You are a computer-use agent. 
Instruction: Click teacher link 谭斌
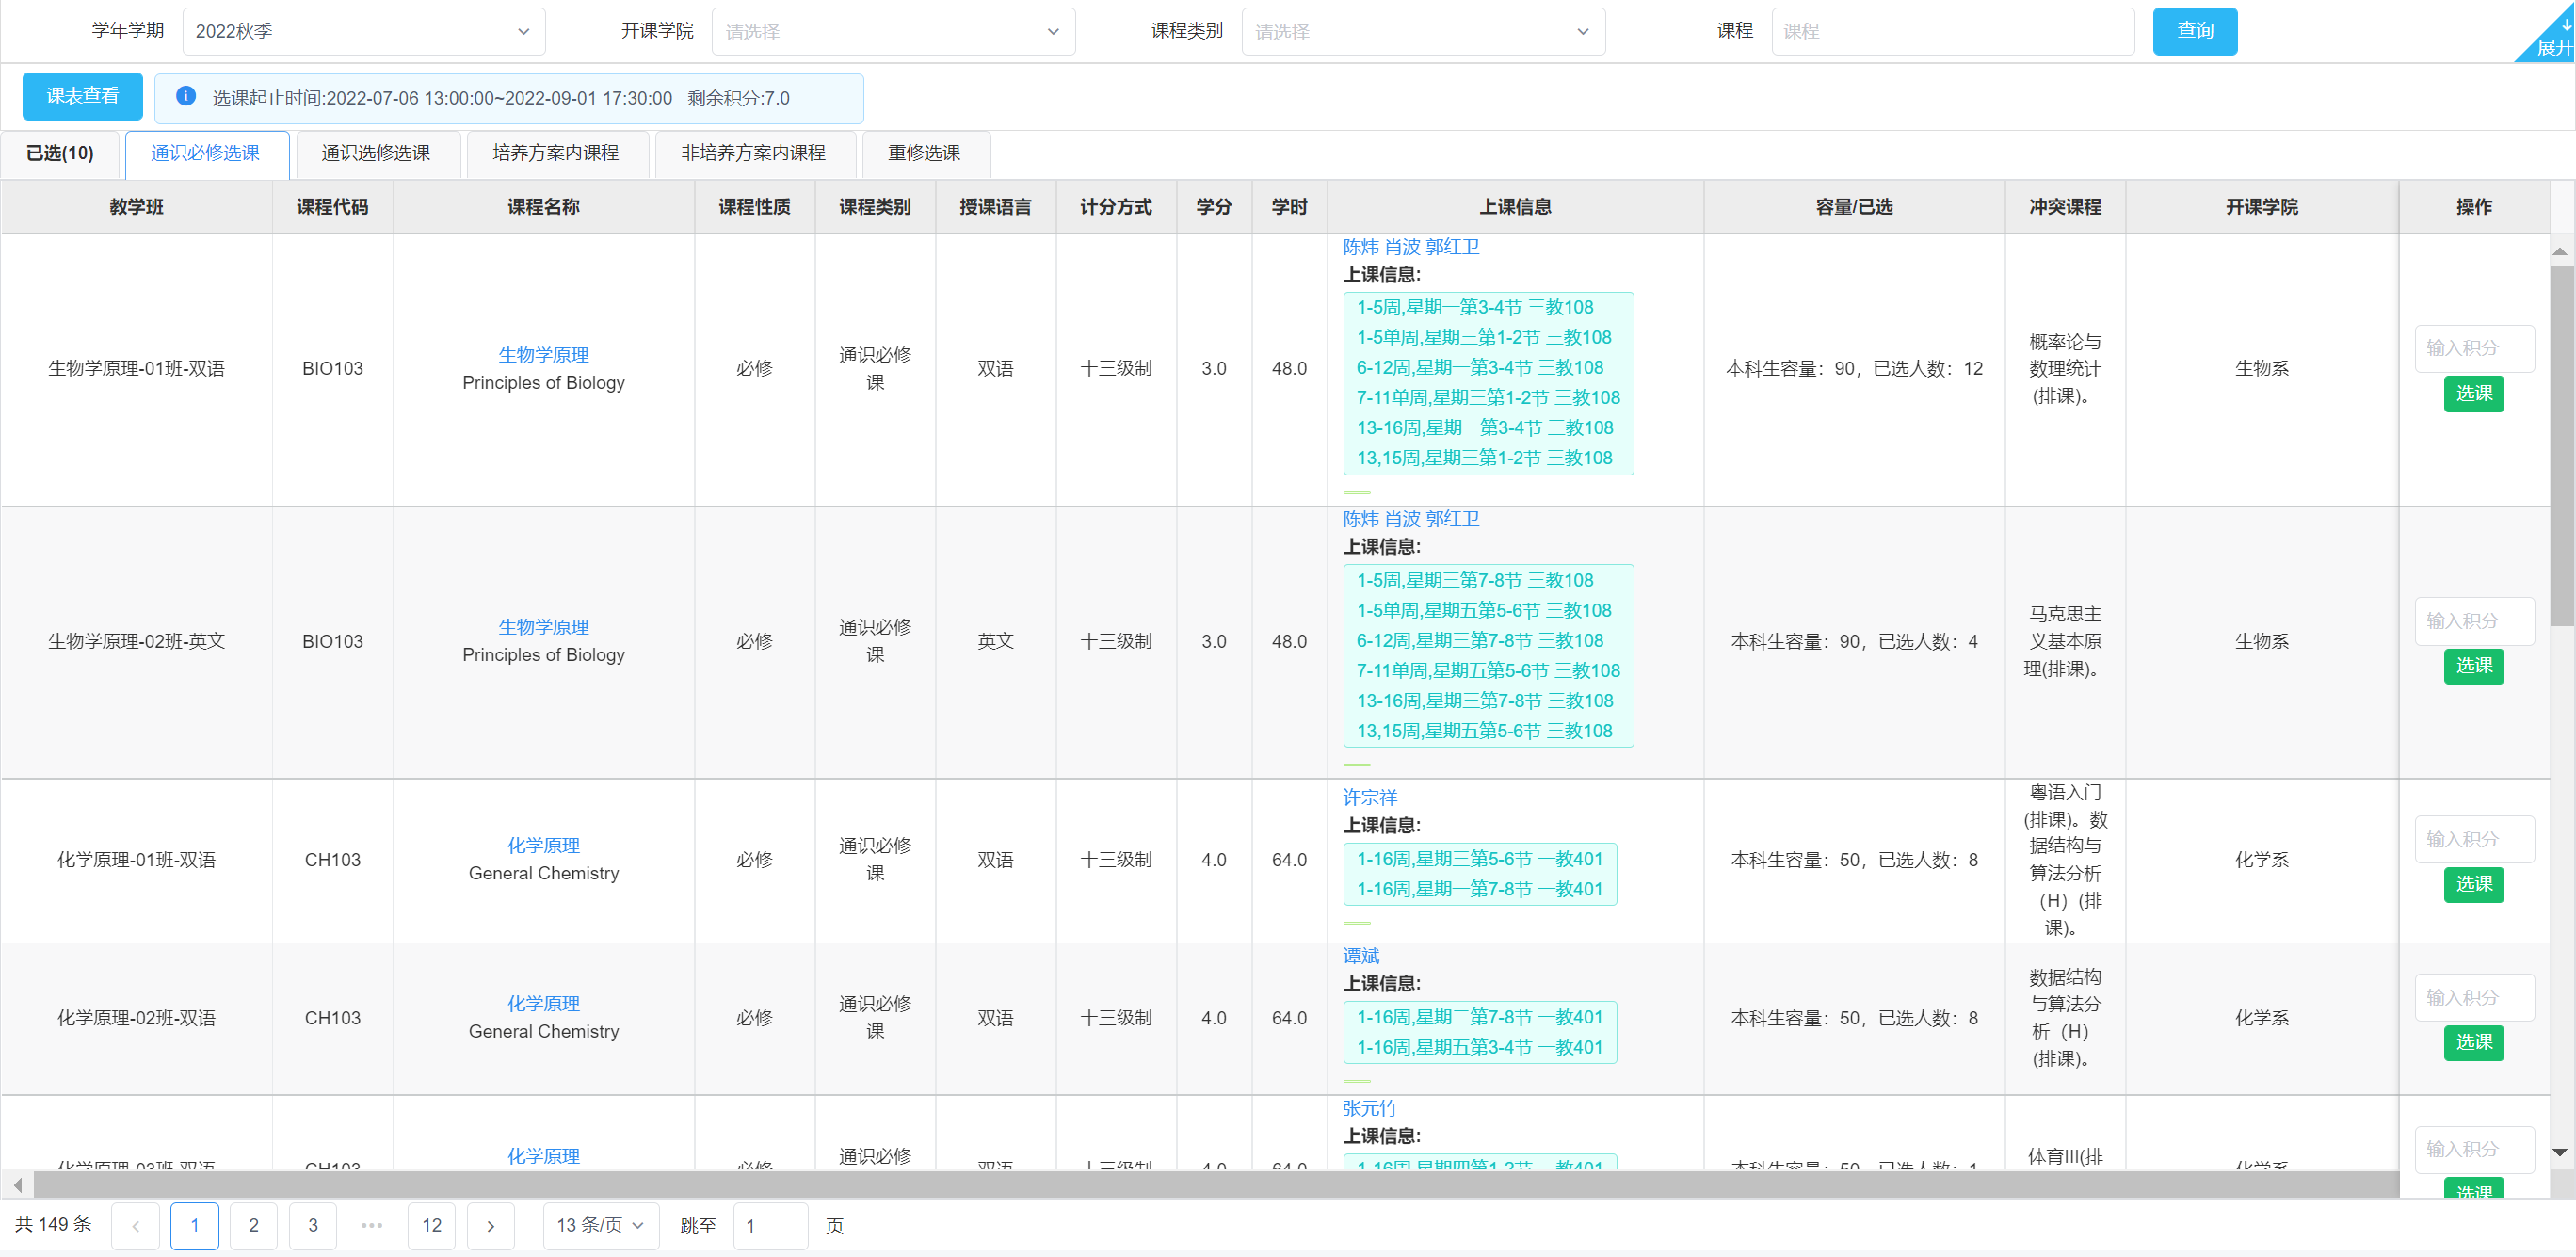(1361, 956)
